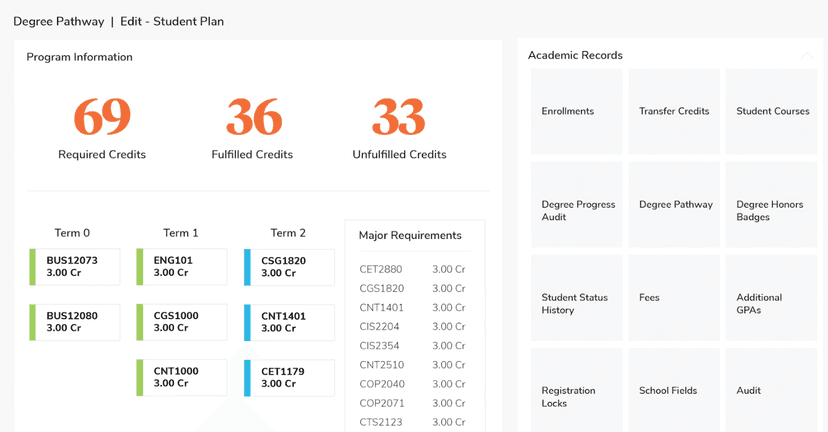This screenshot has height=432, width=828.
Task: Open the Transfer Credits tile
Action: (x=674, y=111)
